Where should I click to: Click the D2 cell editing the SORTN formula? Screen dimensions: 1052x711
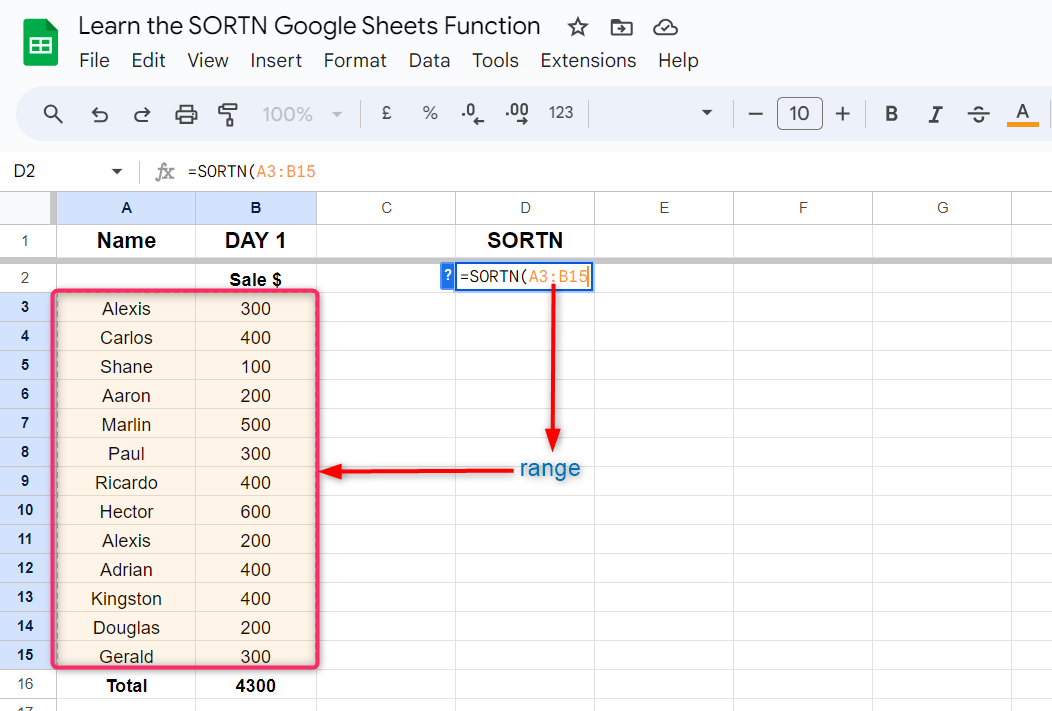tap(524, 276)
